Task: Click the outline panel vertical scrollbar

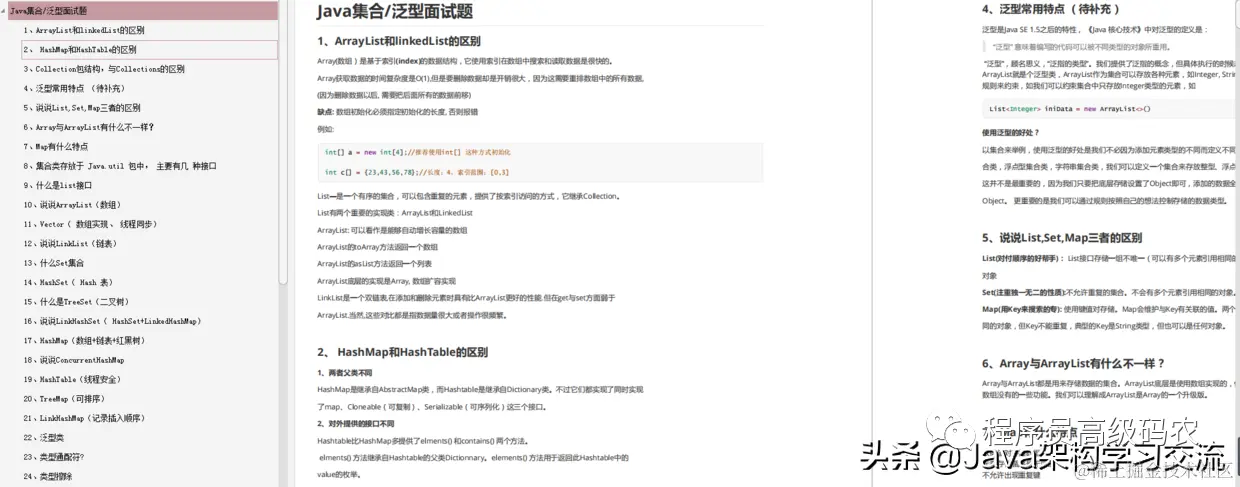Action: 283,140
